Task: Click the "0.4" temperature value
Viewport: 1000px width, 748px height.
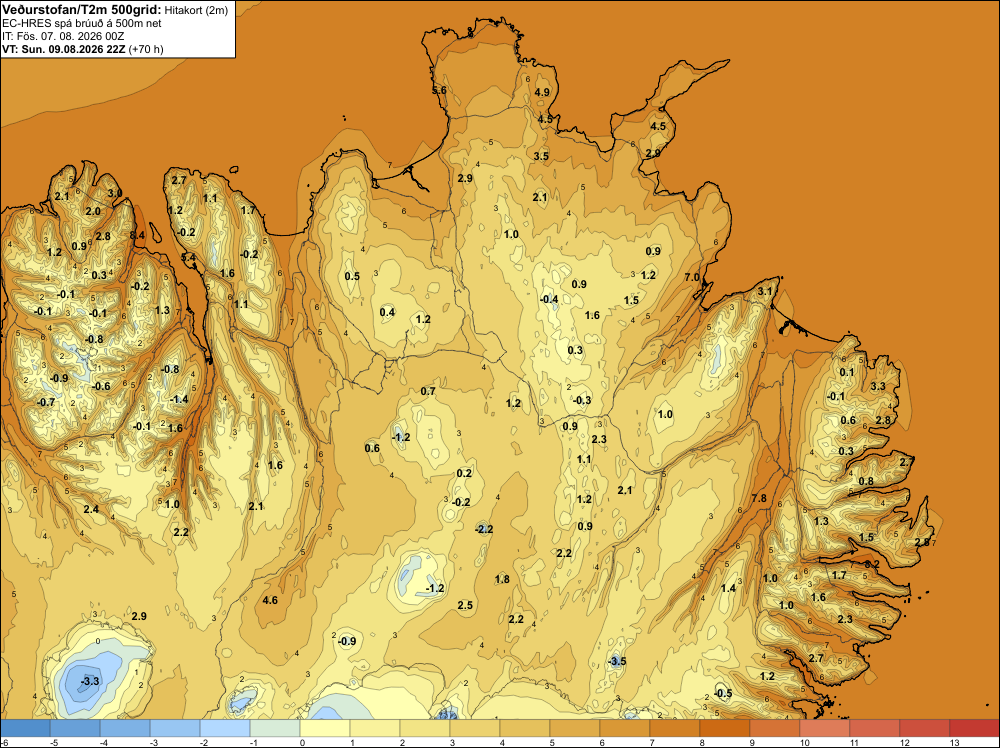Action: coord(387,312)
